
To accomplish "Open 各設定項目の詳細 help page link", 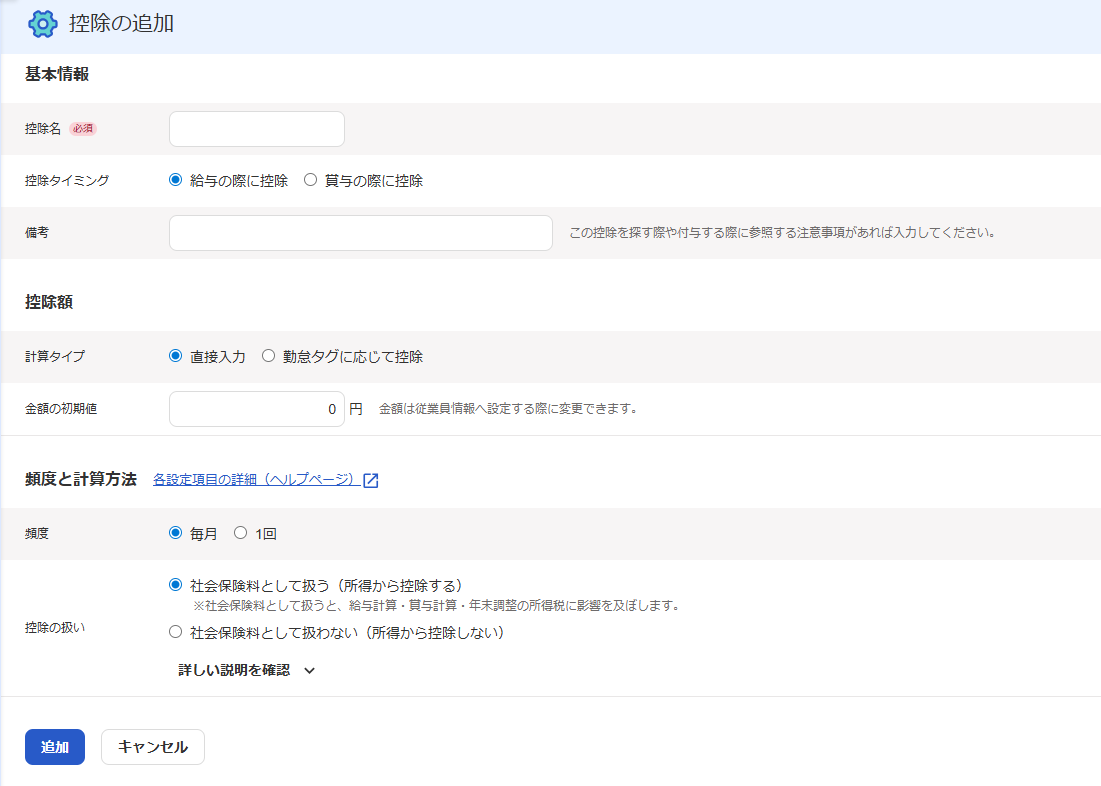I will [x=257, y=480].
